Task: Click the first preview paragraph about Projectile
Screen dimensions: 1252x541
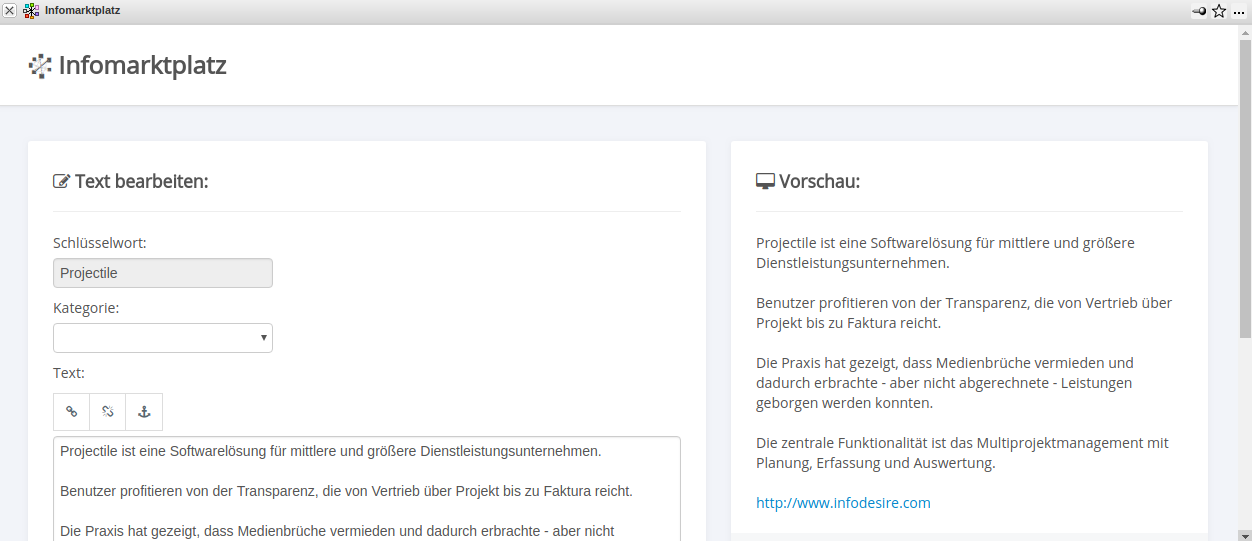Action: click(945, 253)
